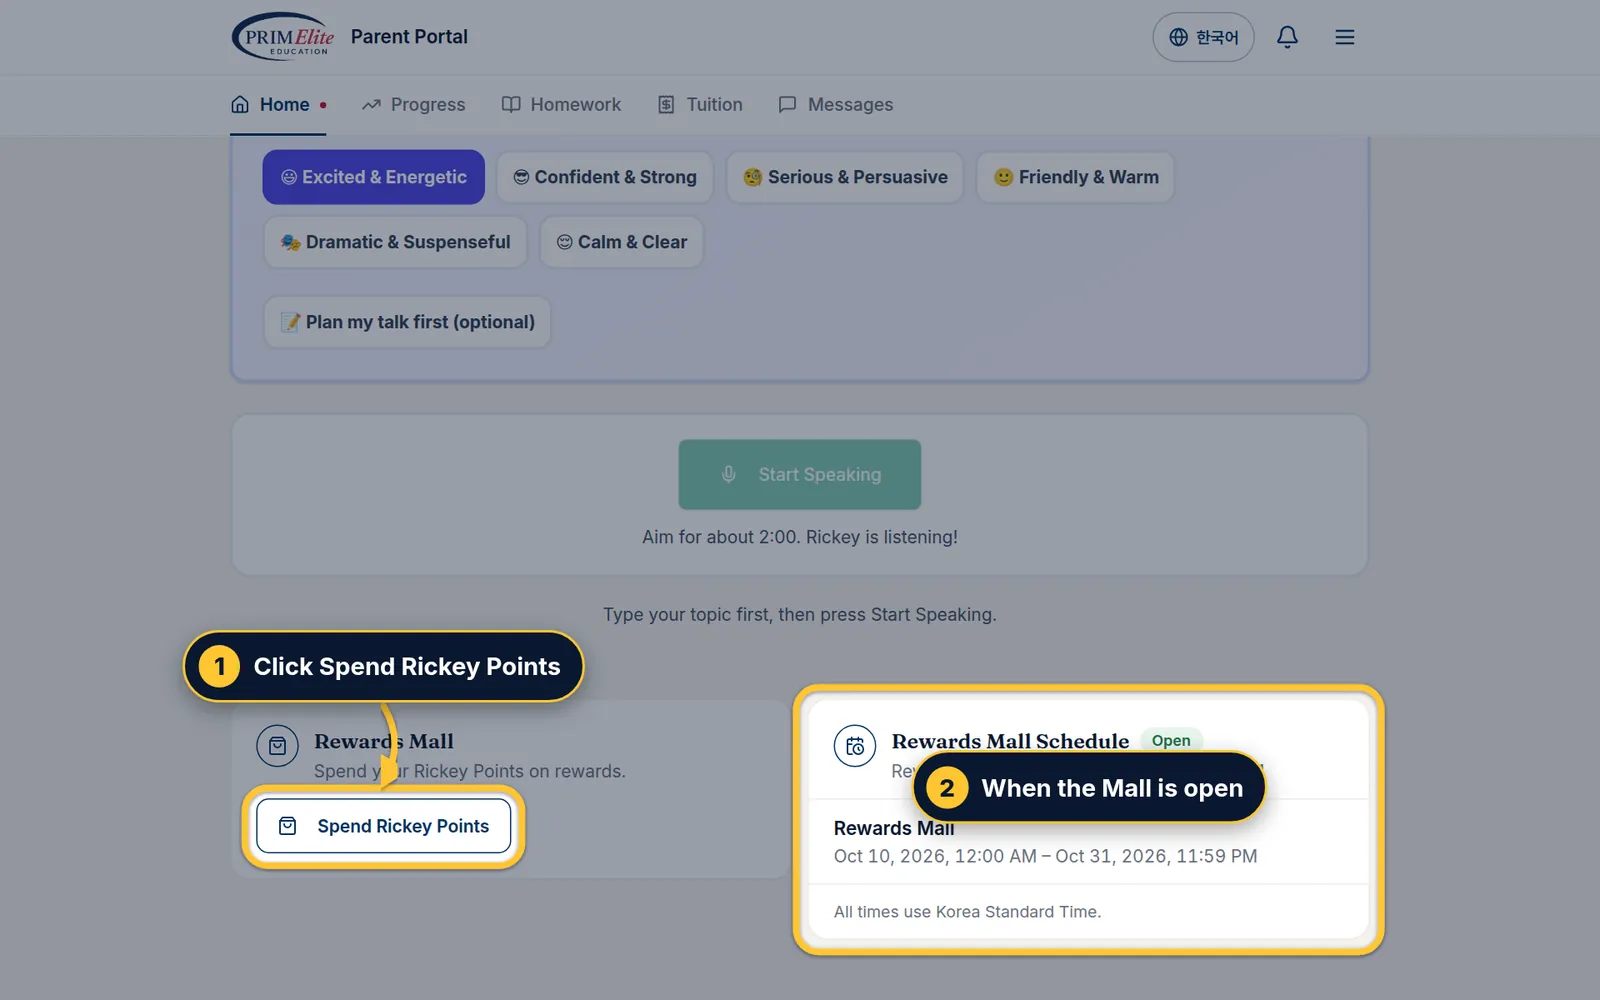Viewport: 1600px width, 1000px height.
Task: Click the Oct 10, 2026 date range text
Action: (1046, 856)
